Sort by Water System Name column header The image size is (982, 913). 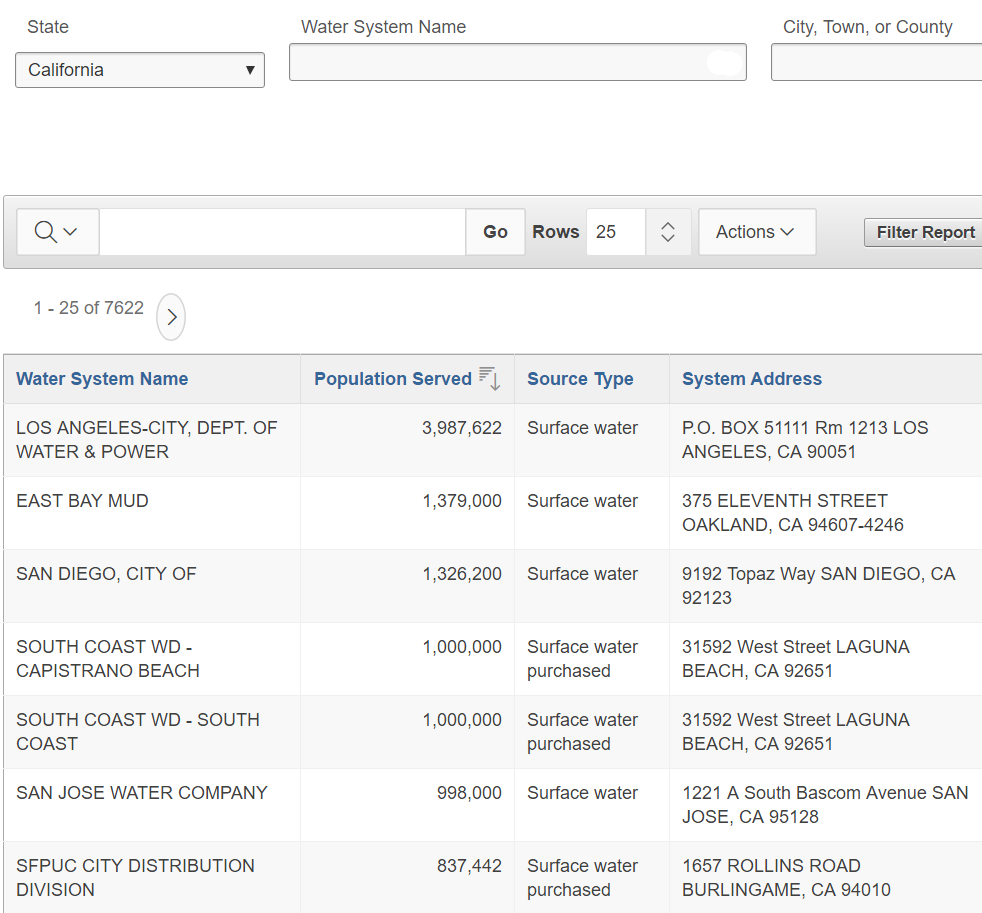102,379
